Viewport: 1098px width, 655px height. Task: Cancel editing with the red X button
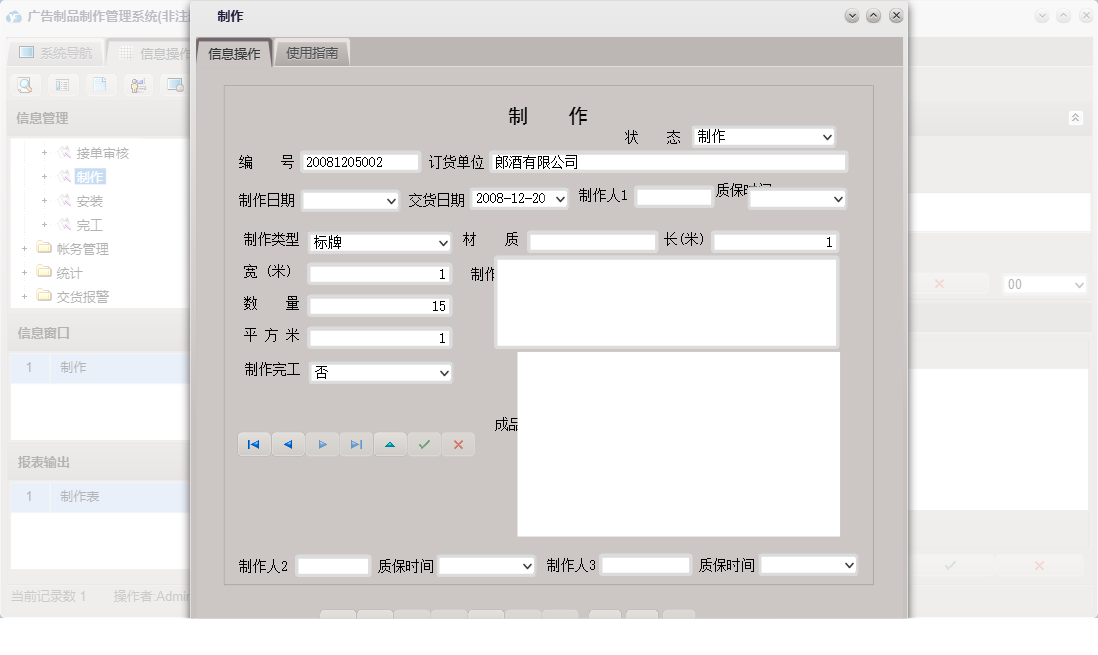tap(458, 444)
